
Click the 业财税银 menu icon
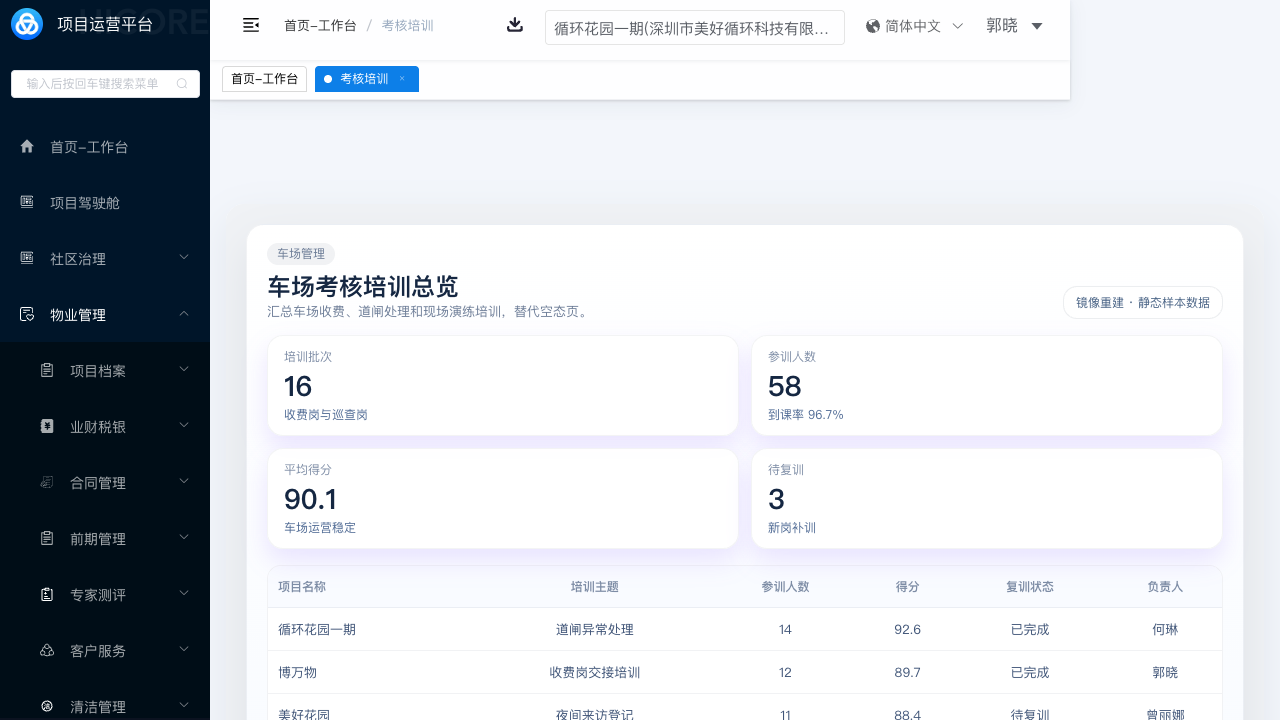pos(47,427)
